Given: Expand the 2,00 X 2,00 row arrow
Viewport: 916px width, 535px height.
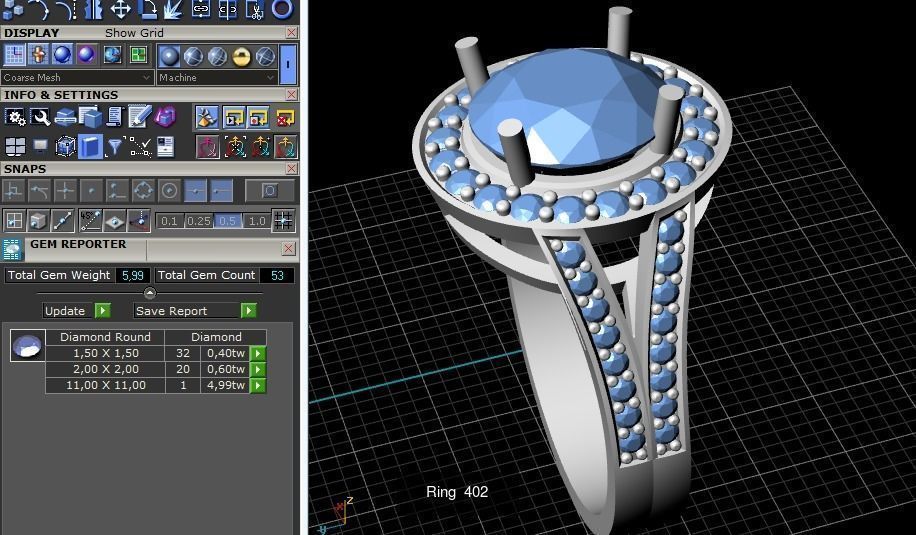Looking at the screenshot, I should (x=258, y=369).
